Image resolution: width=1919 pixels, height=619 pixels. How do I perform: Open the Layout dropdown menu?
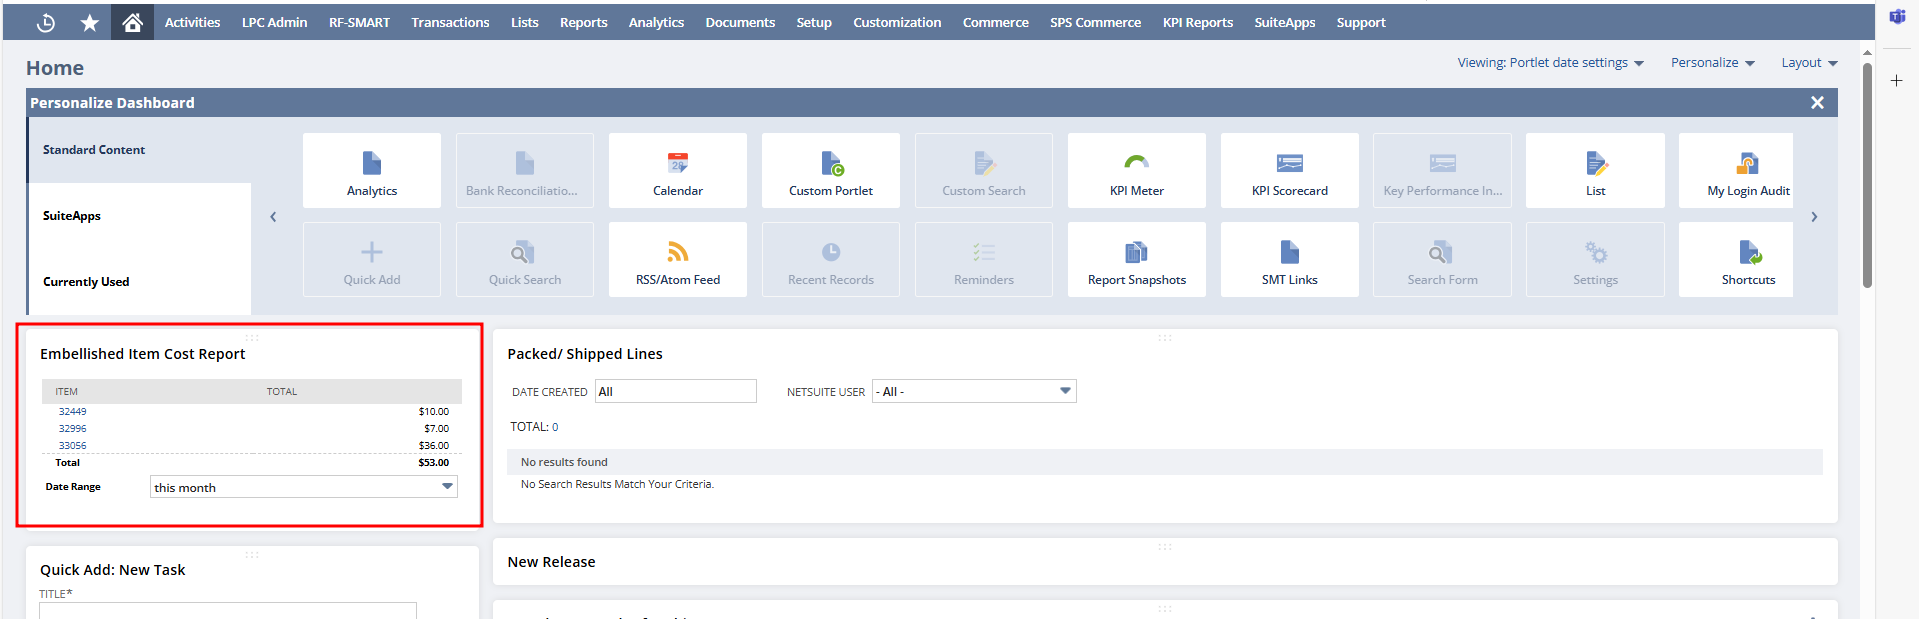[1808, 63]
